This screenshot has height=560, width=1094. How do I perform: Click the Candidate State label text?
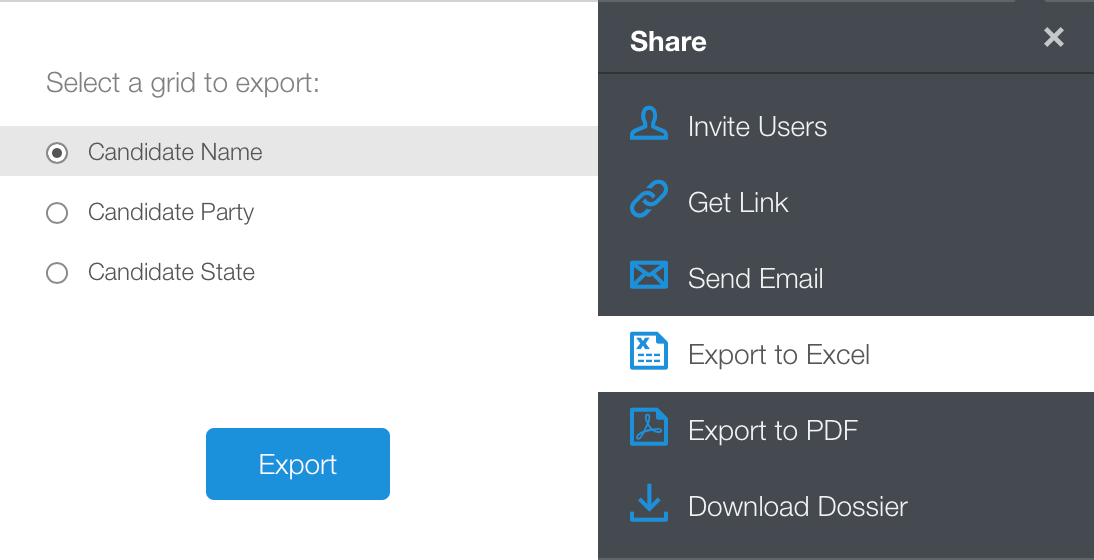click(171, 272)
